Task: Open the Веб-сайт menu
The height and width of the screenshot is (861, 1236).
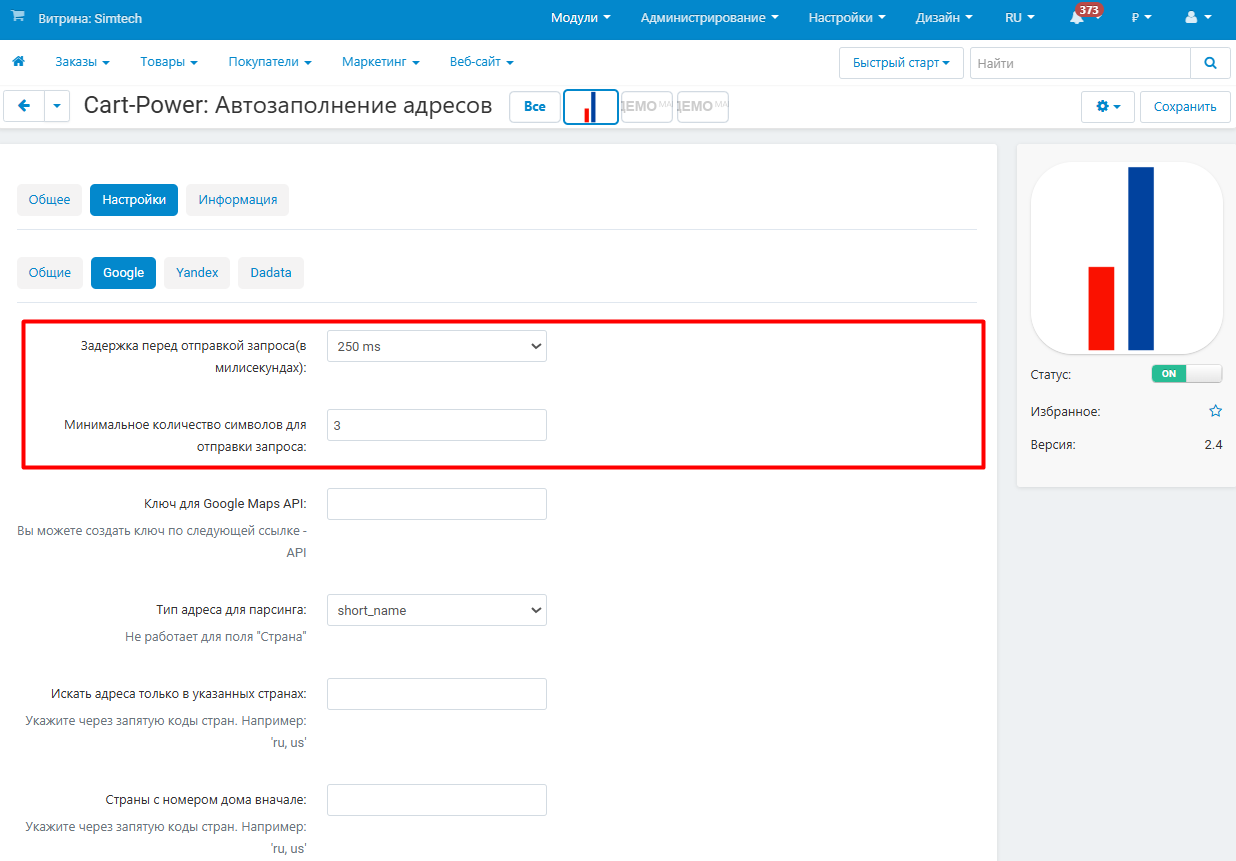Action: 481,62
